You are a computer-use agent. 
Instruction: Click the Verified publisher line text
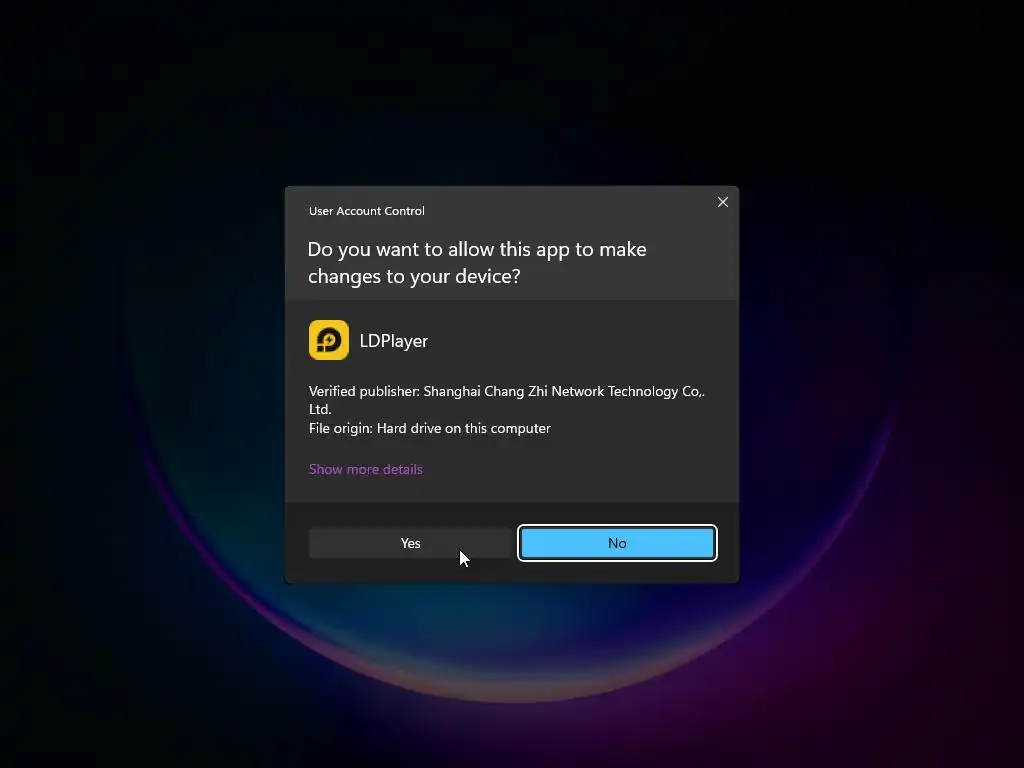click(x=507, y=400)
